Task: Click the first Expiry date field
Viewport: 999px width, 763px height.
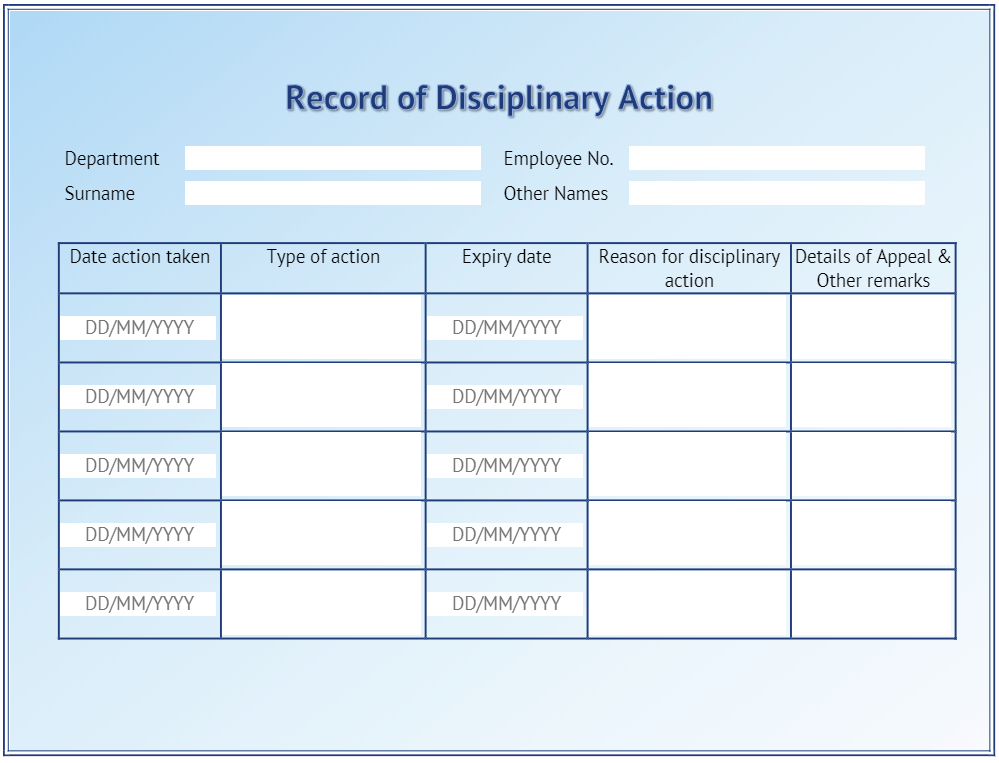Action: tap(506, 325)
